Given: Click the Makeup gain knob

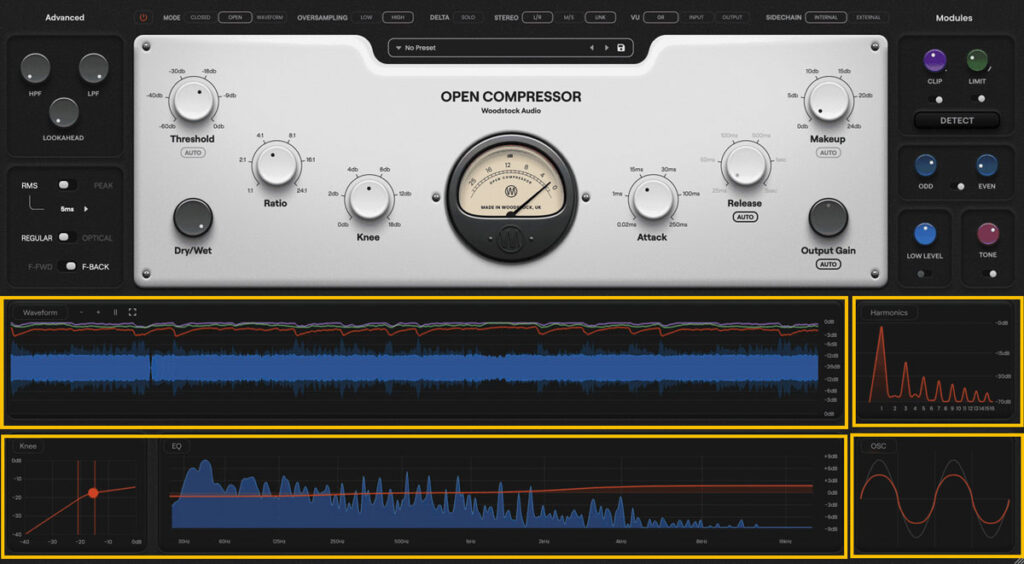Looking at the screenshot, I should (x=827, y=101).
